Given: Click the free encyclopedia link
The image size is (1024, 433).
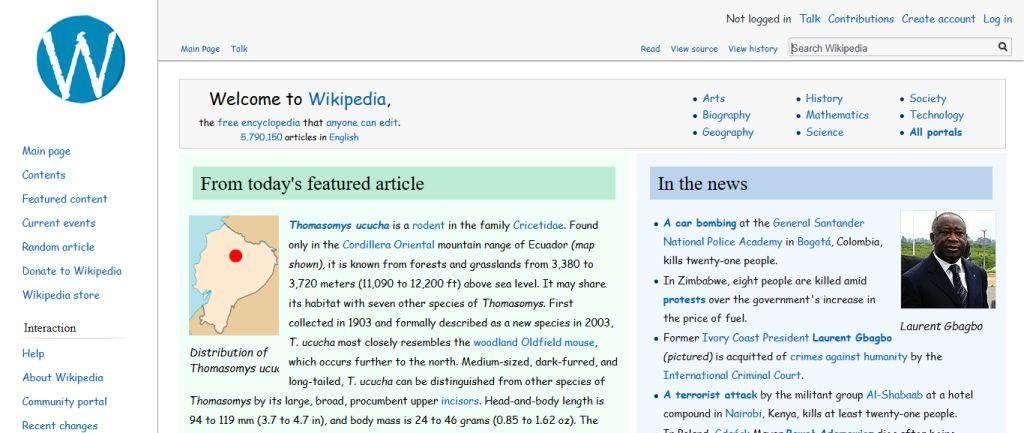Looking at the screenshot, I should tap(259, 123).
